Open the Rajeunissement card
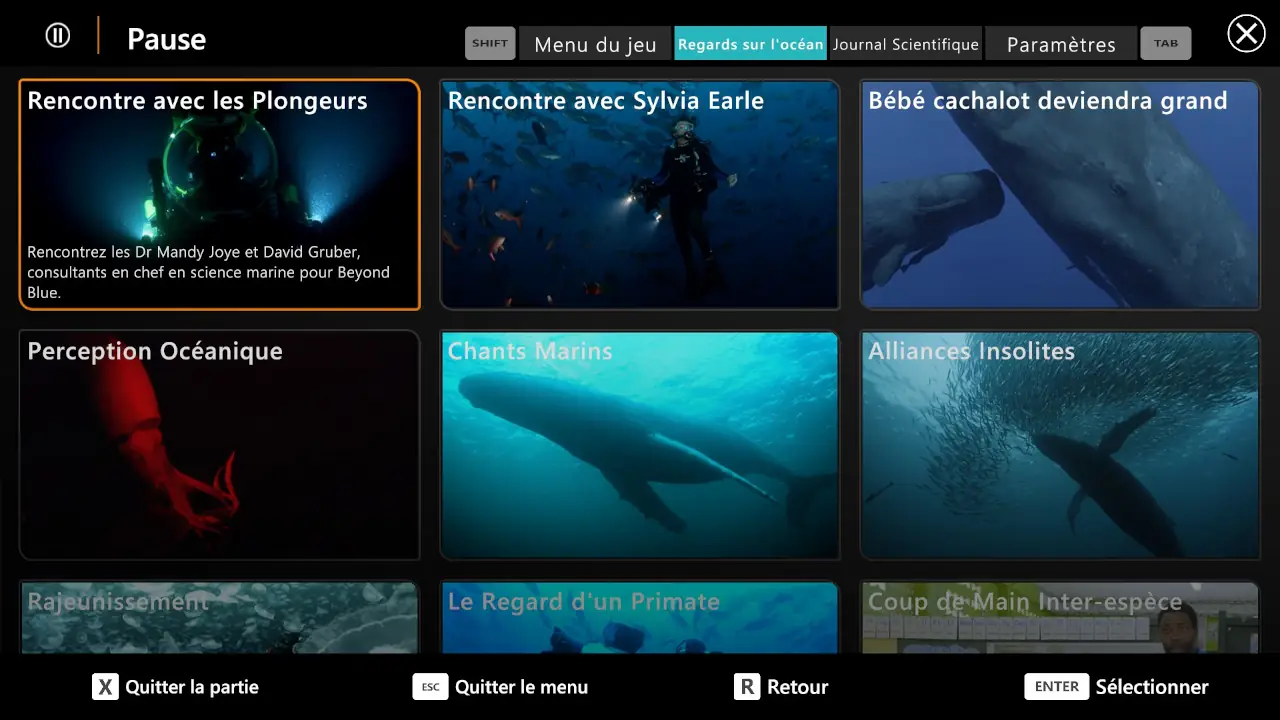1280x720 pixels. (219, 617)
